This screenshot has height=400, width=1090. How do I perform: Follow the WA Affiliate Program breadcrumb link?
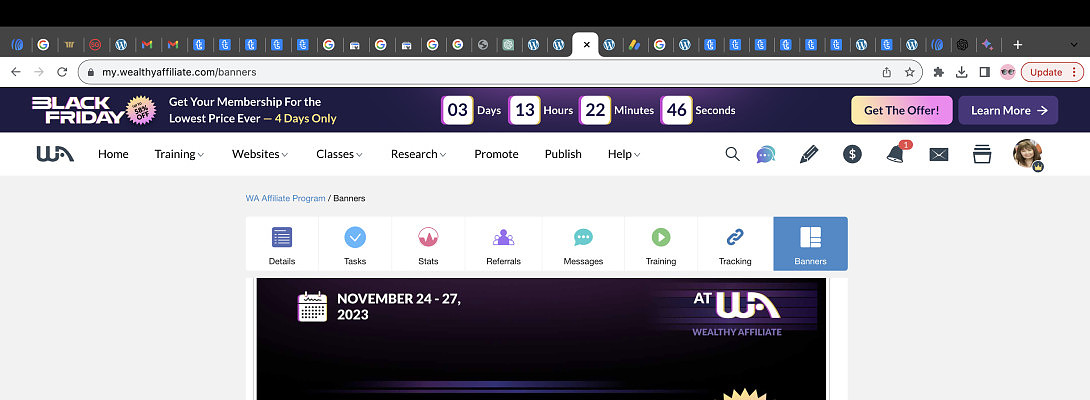285,198
